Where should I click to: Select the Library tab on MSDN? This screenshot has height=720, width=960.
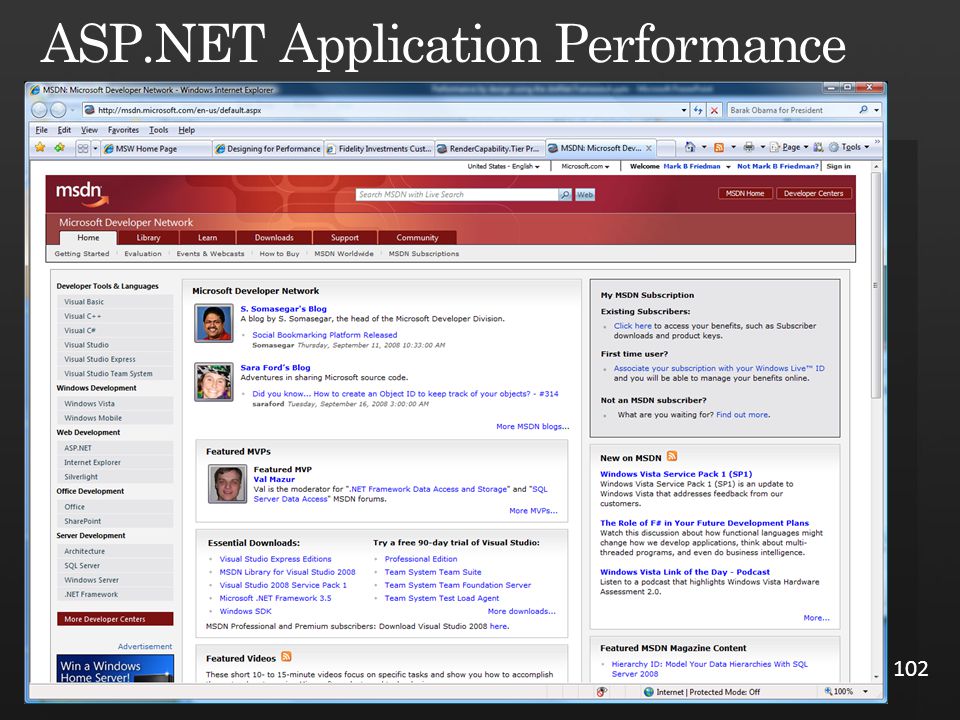coord(148,238)
